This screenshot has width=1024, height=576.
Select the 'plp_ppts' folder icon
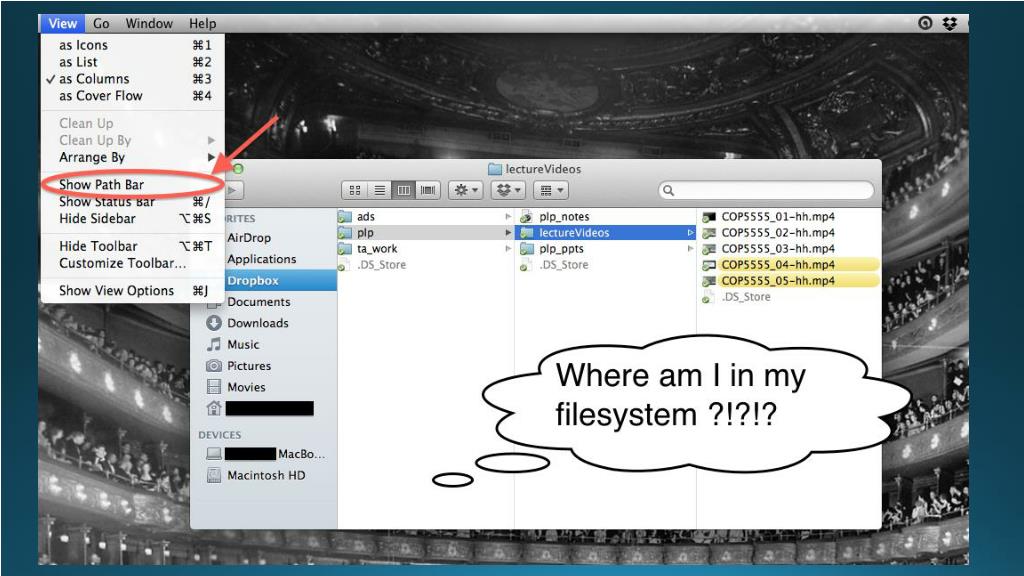coord(526,249)
